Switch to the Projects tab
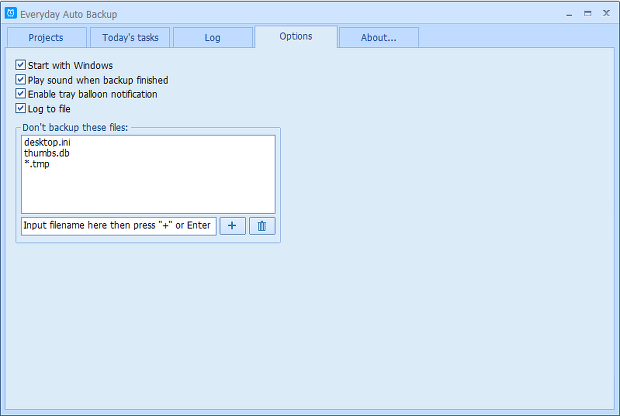 click(47, 38)
